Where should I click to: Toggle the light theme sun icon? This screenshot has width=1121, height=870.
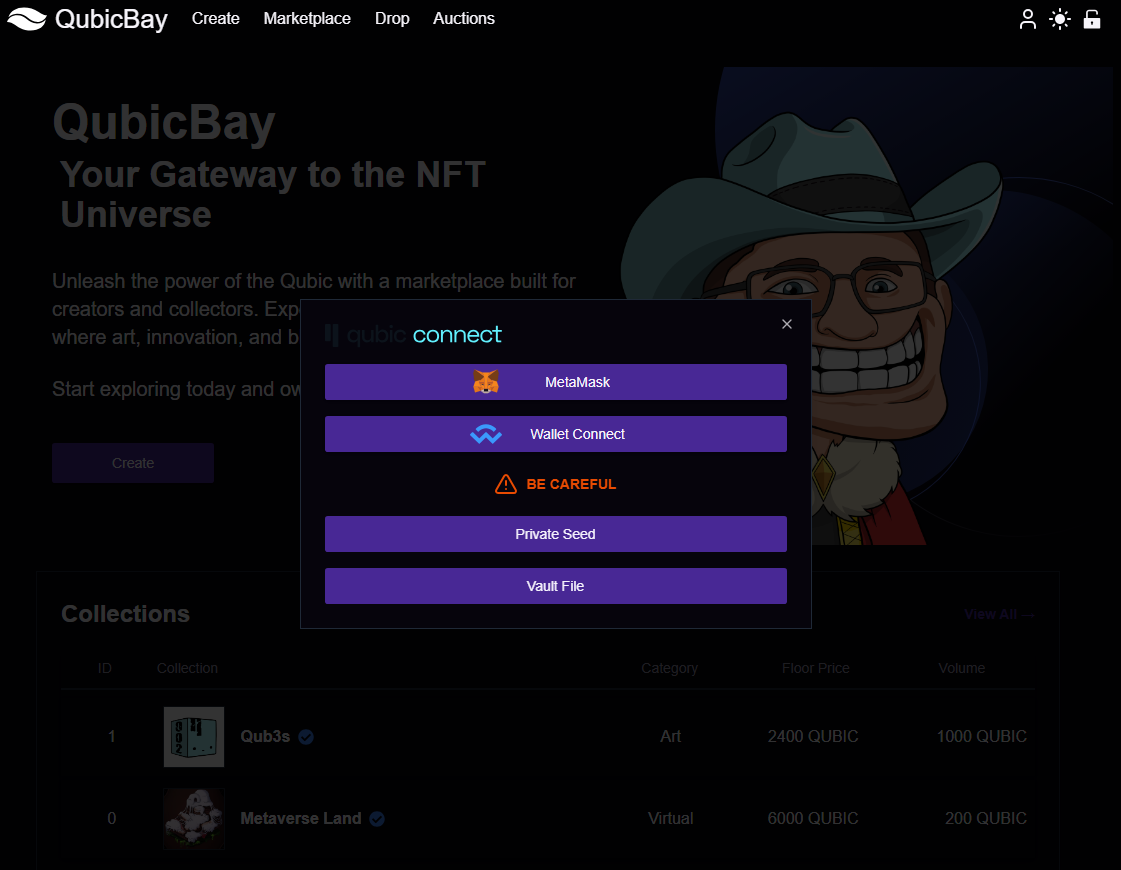click(x=1060, y=19)
